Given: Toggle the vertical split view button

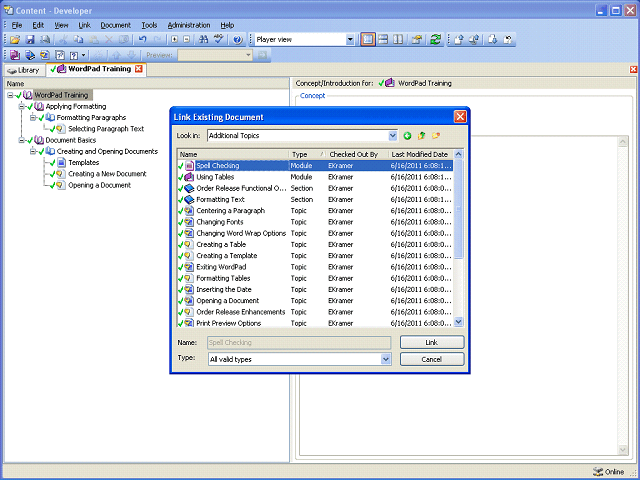Looking at the screenshot, I should tap(398, 40).
